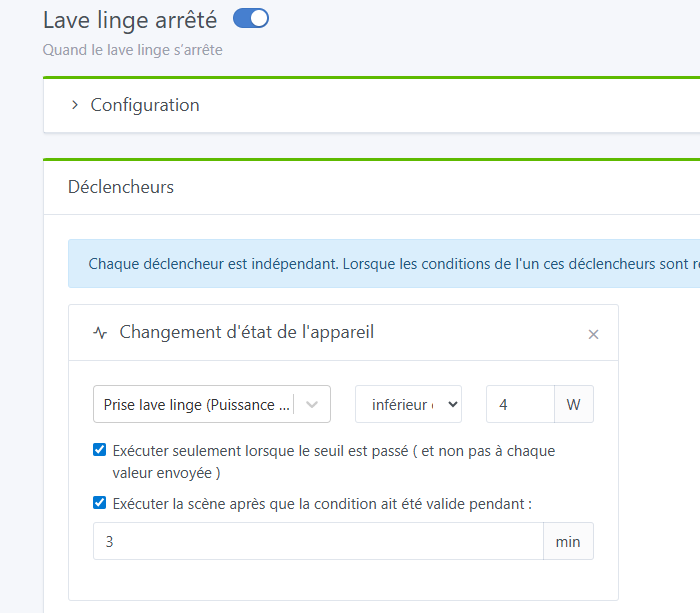Screen dimensions: 700x613
Task: Open the inférieur comparison operator dropdown
Action: point(408,405)
